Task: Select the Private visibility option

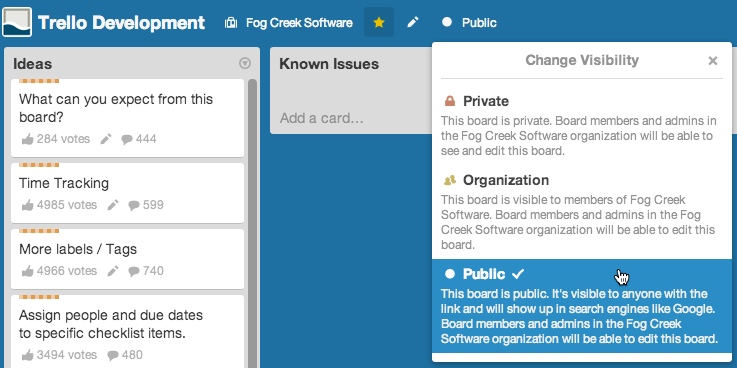Action: click(582, 125)
